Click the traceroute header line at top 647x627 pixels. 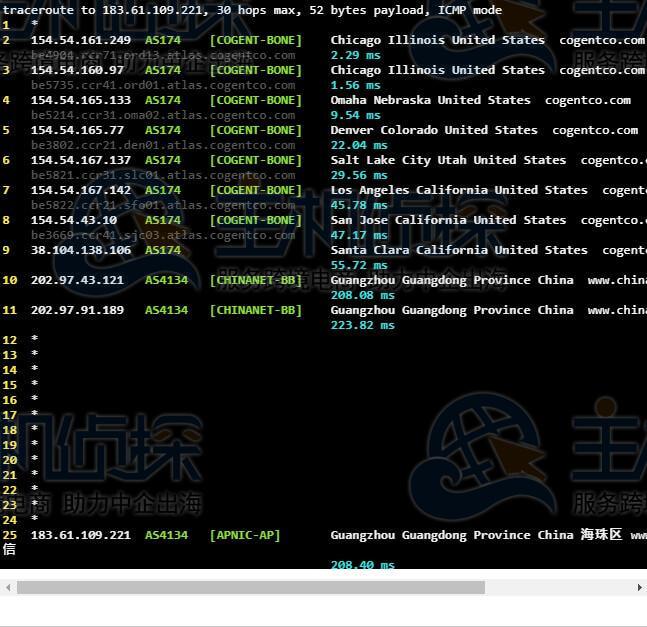[x=251, y=10]
